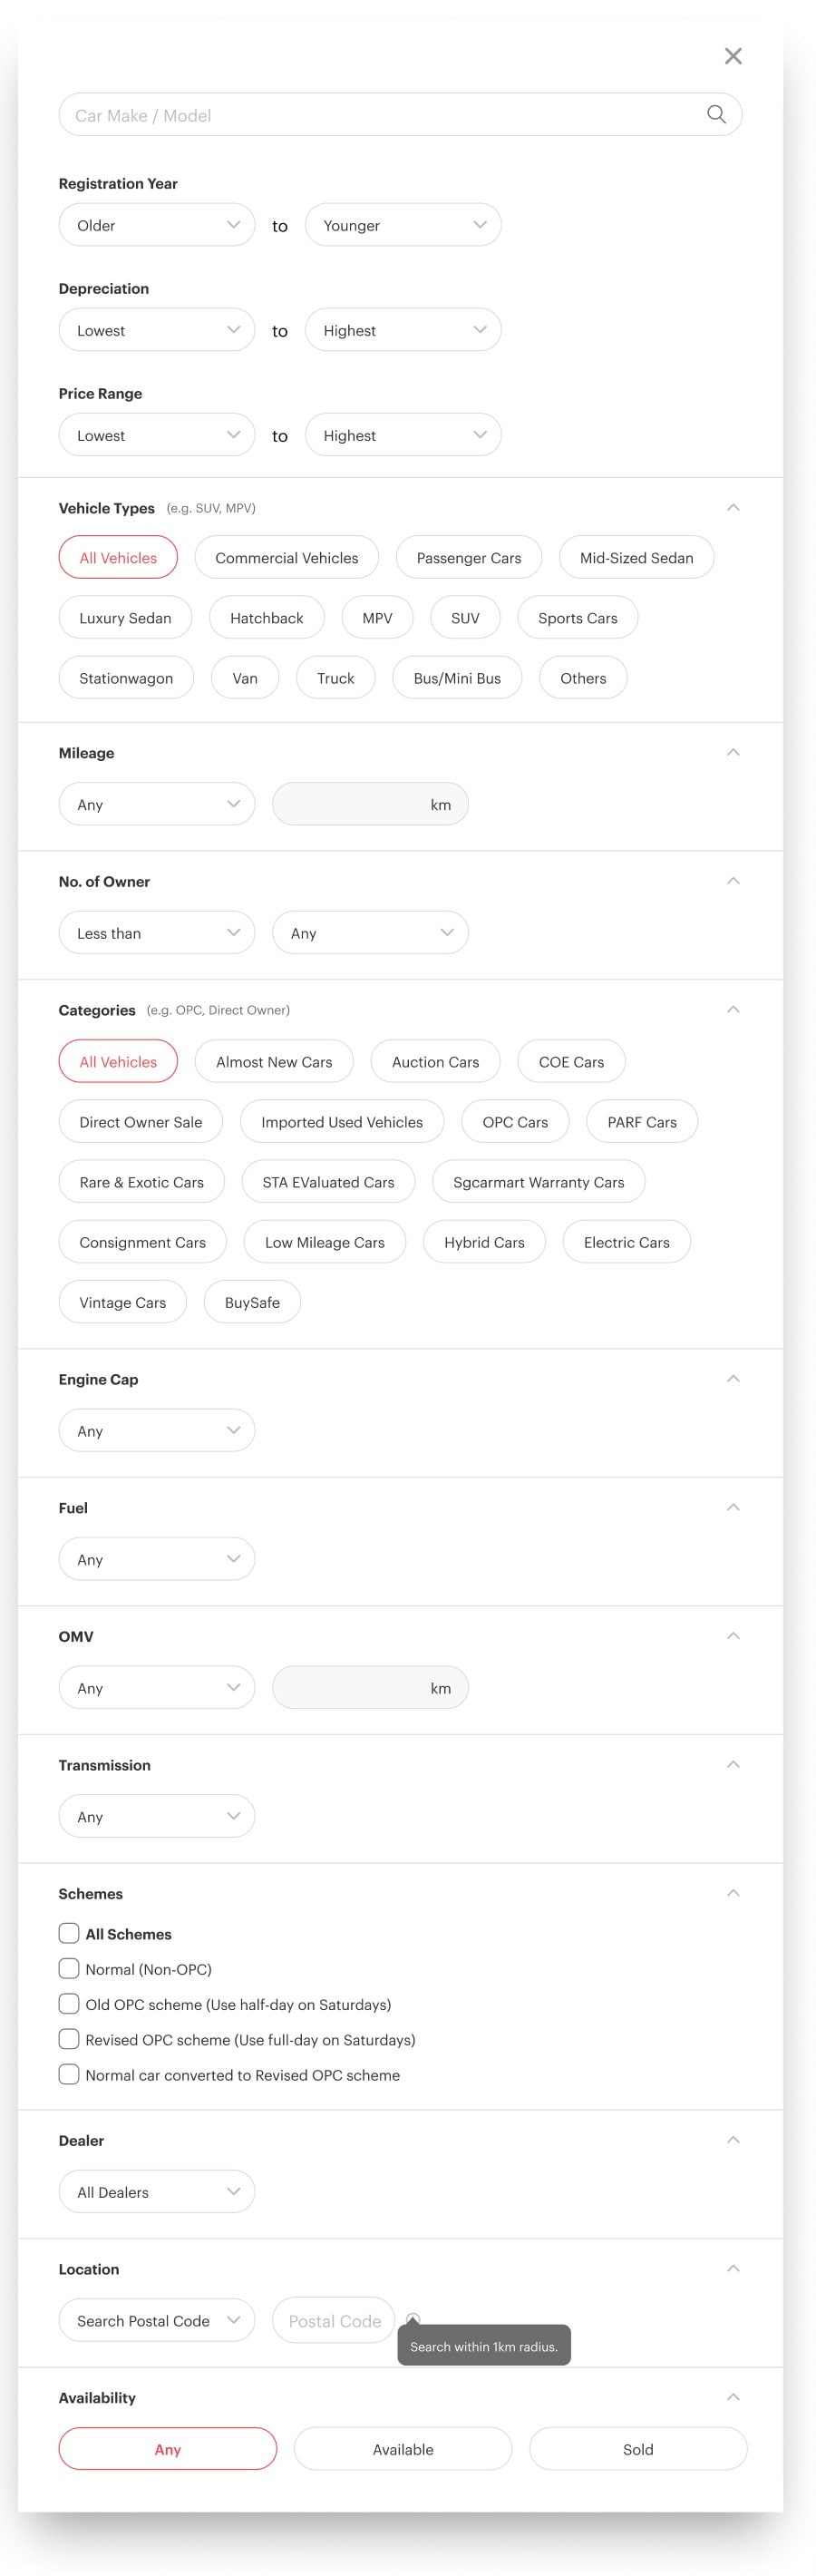Select Sgcarmart Warranty Cars category

[x=538, y=1181]
